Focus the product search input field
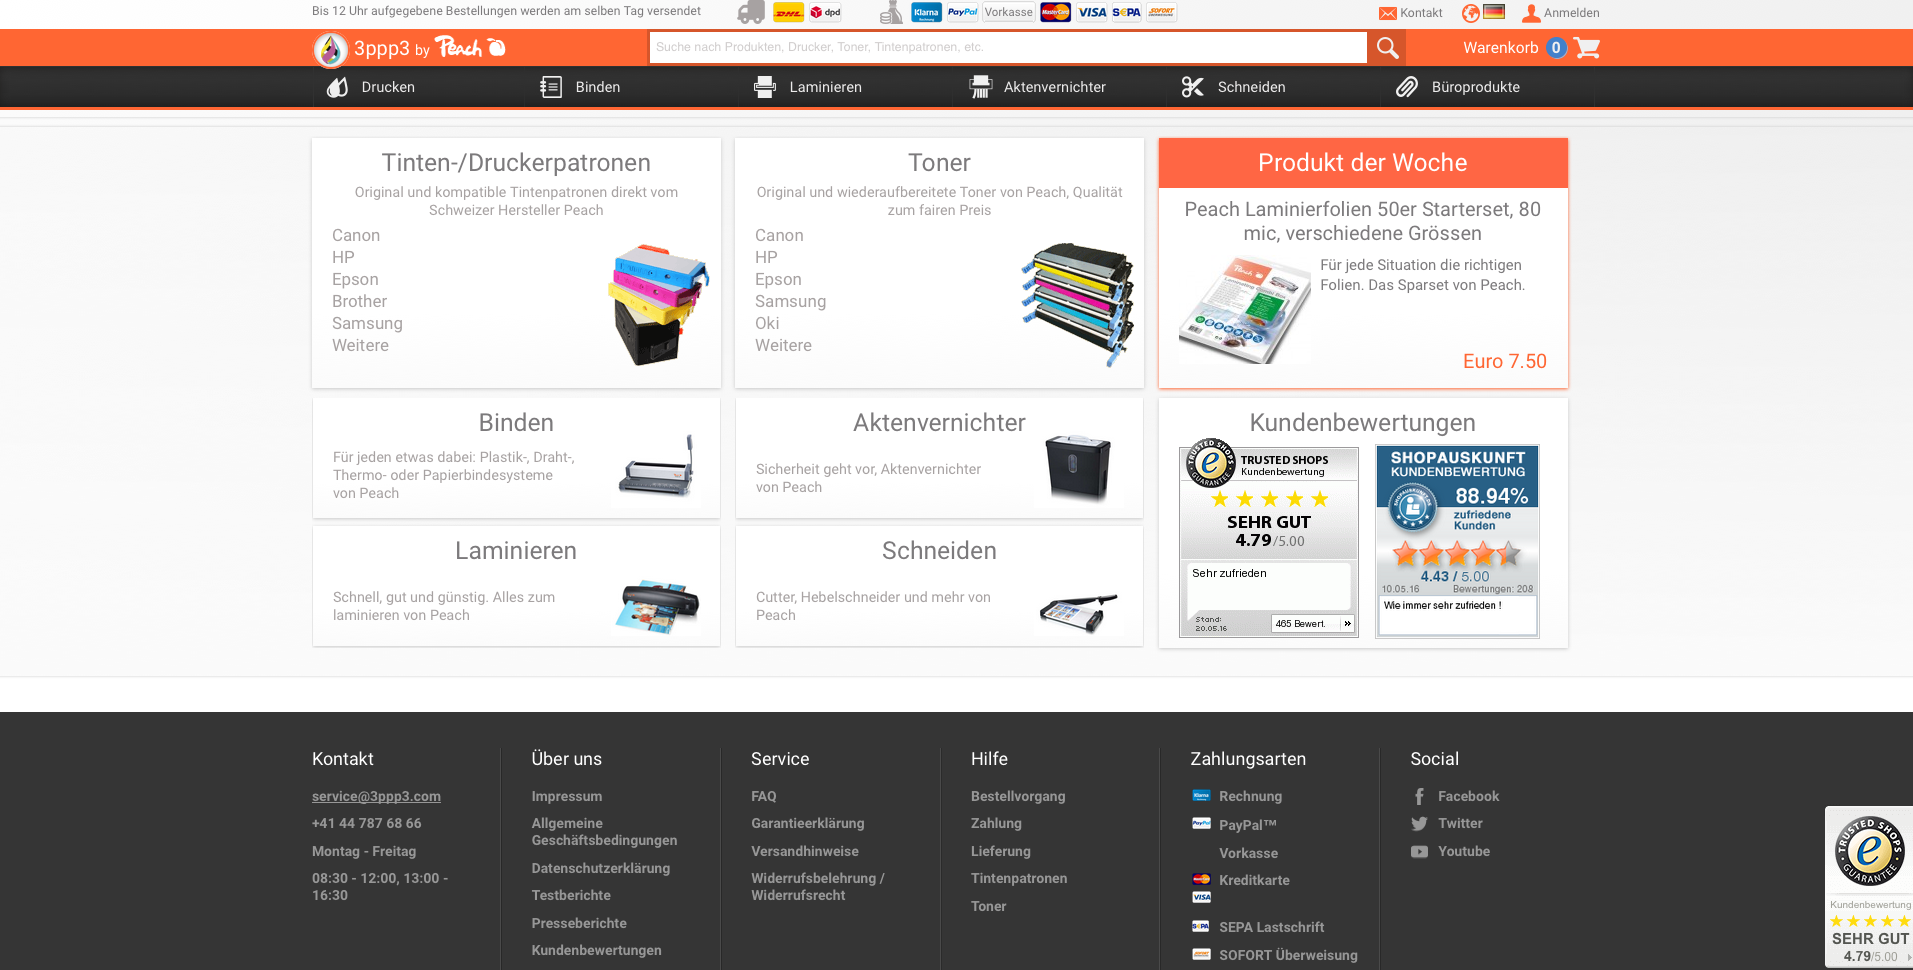This screenshot has height=970, width=1913. tap(1008, 47)
